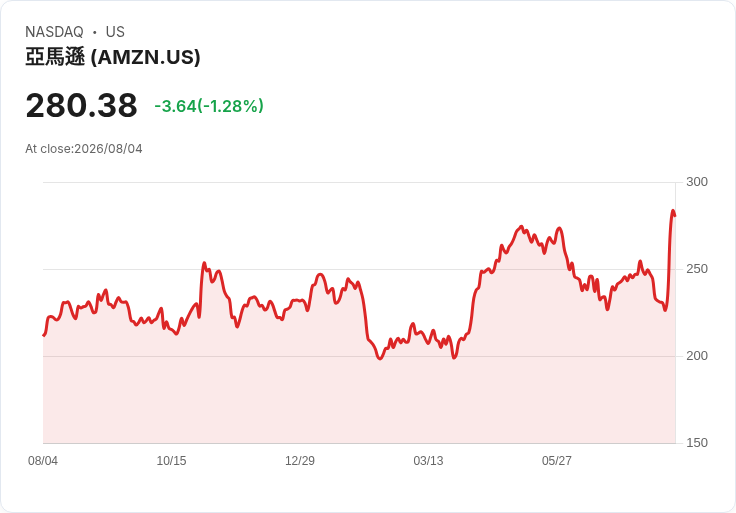This screenshot has width=736, height=513.
Task: Click the latest price peak on chart
Action: click(x=673, y=211)
